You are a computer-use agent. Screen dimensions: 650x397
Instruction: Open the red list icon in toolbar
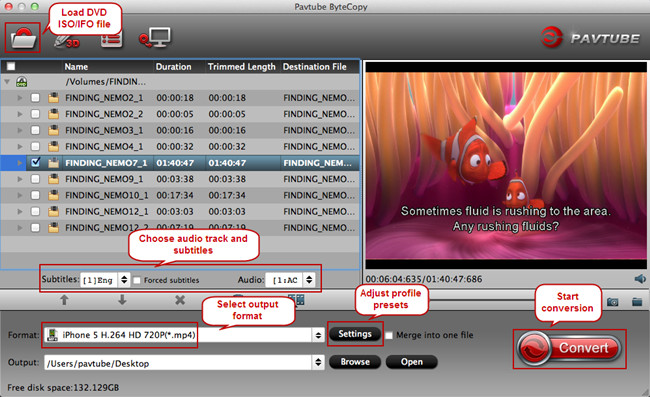(111, 39)
